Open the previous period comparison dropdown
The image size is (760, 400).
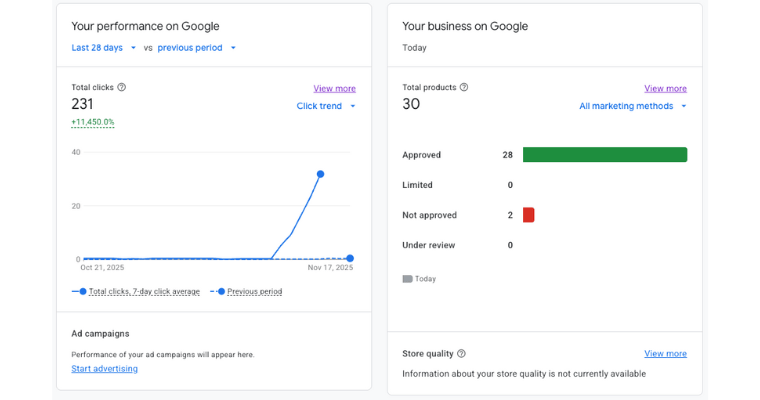tap(197, 47)
